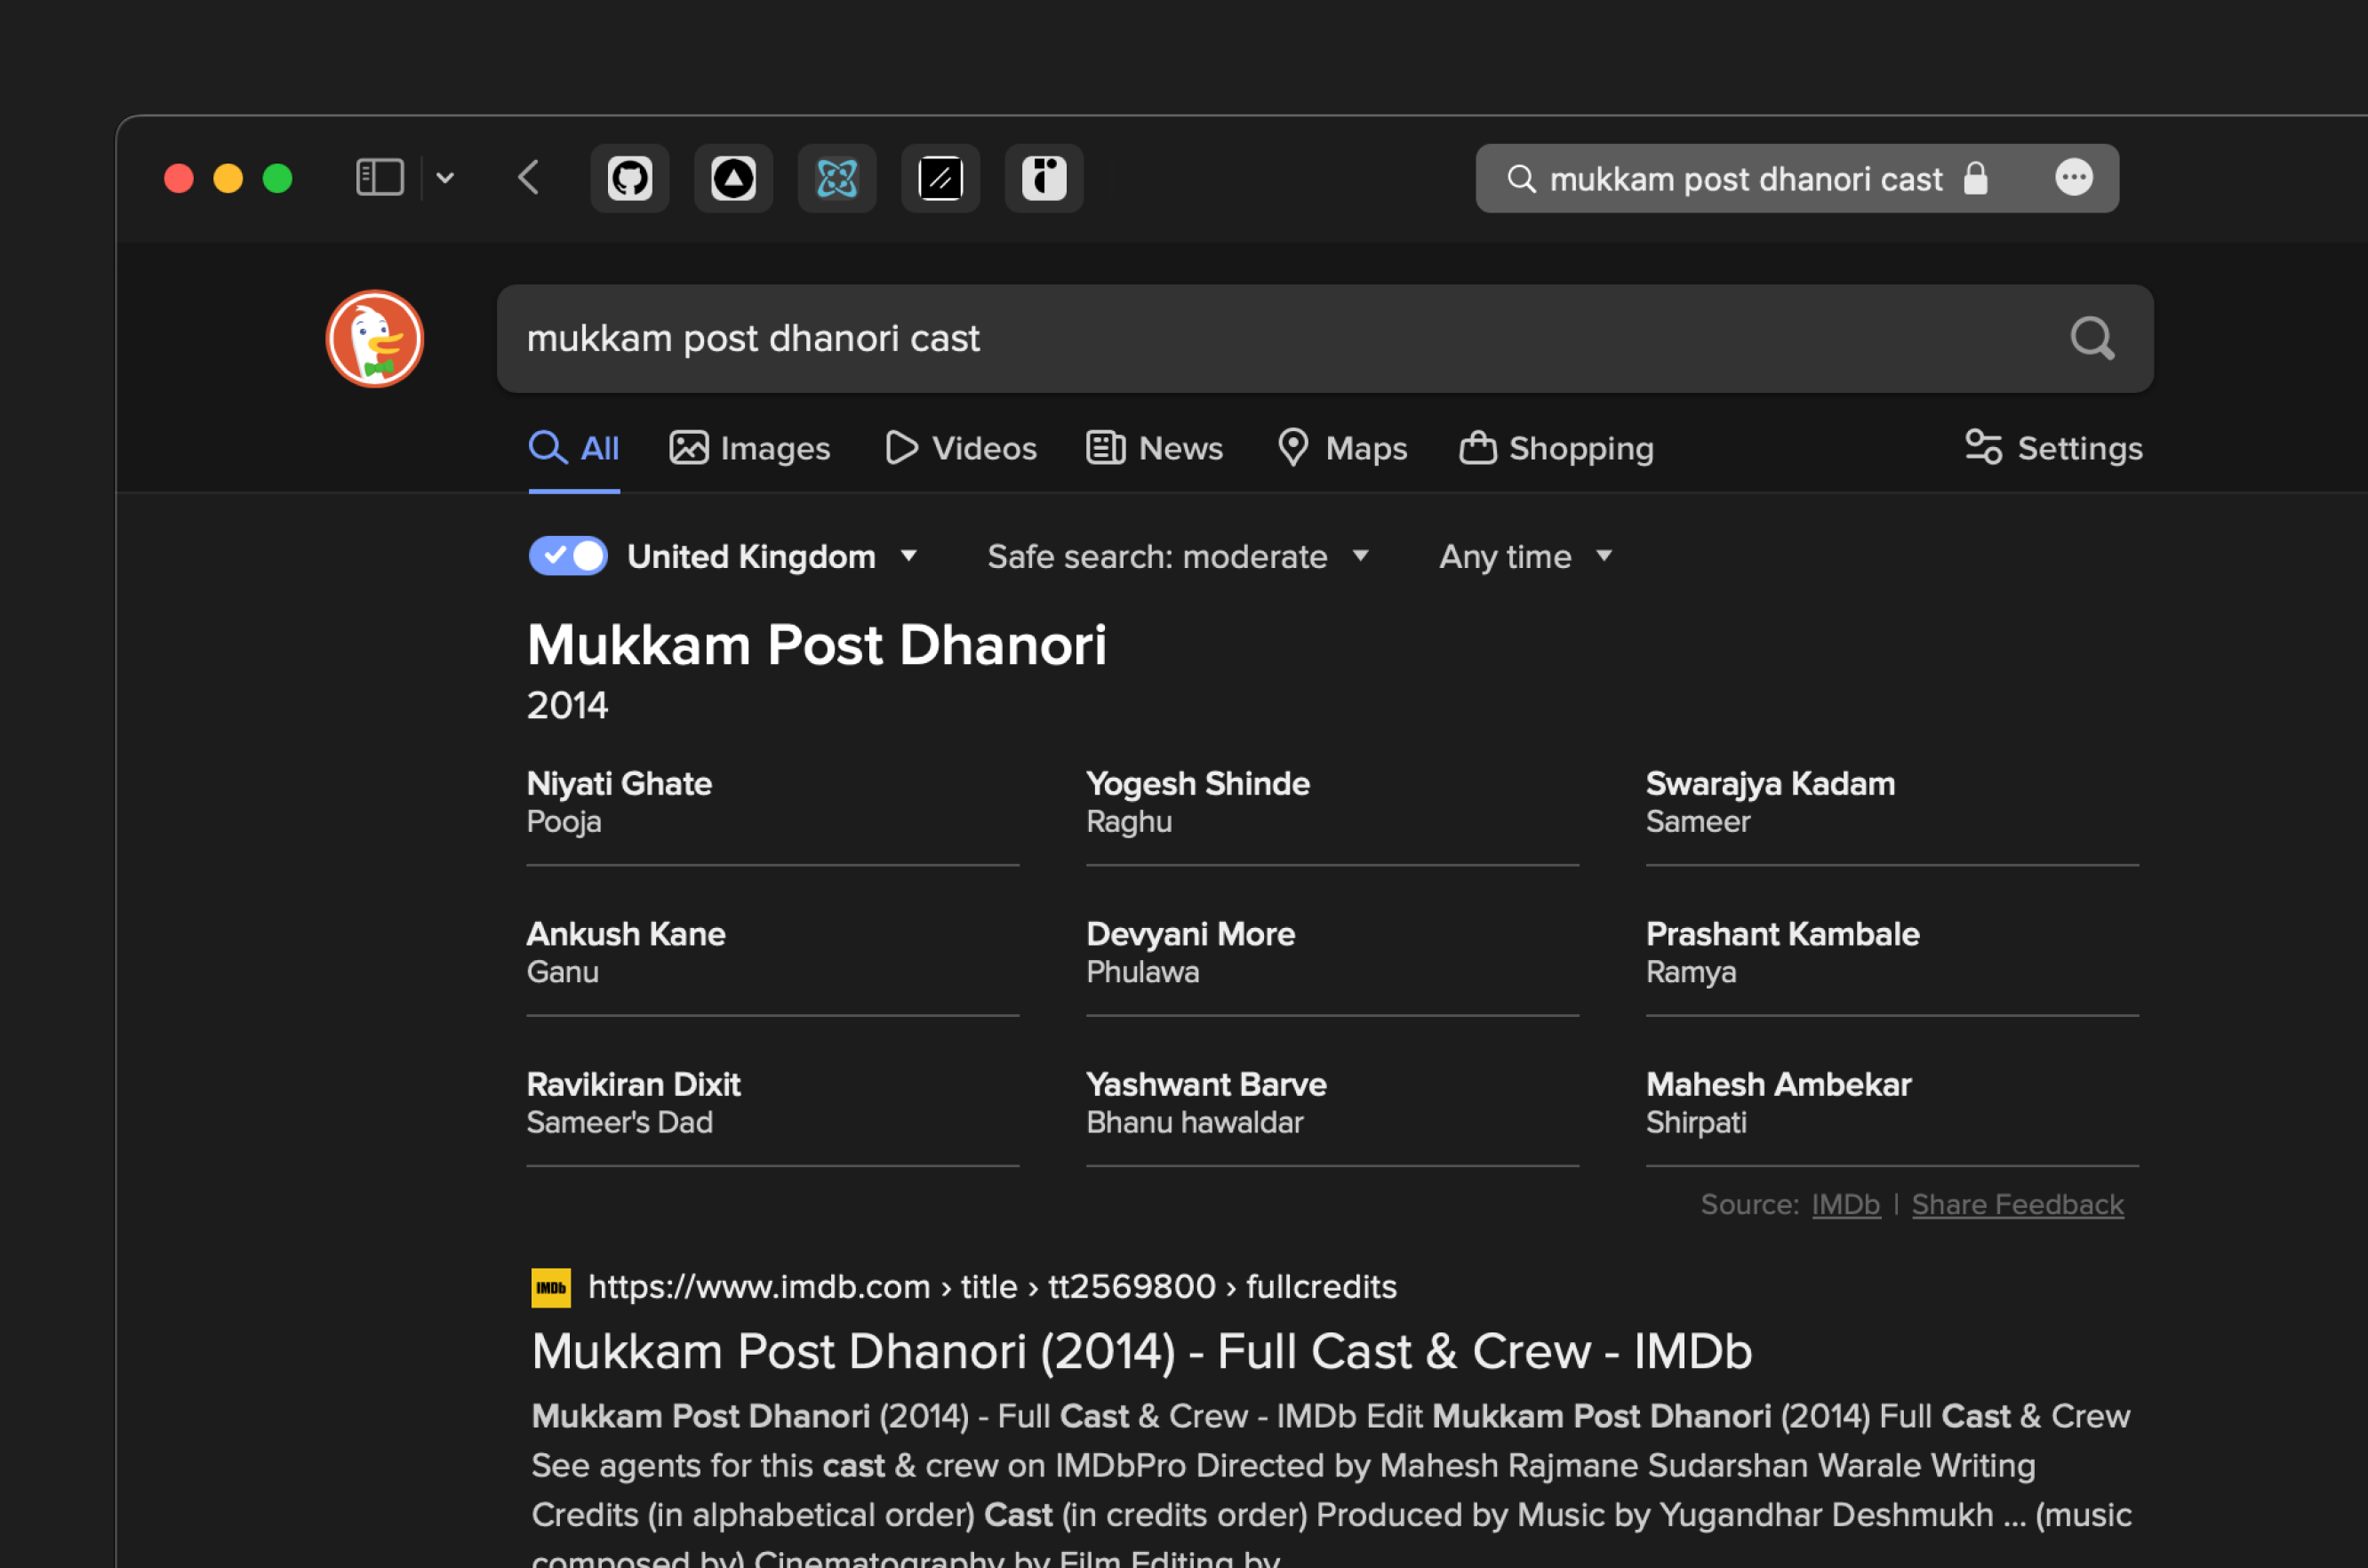Click the year 2014 text
The height and width of the screenshot is (1568, 2368).
click(567, 706)
